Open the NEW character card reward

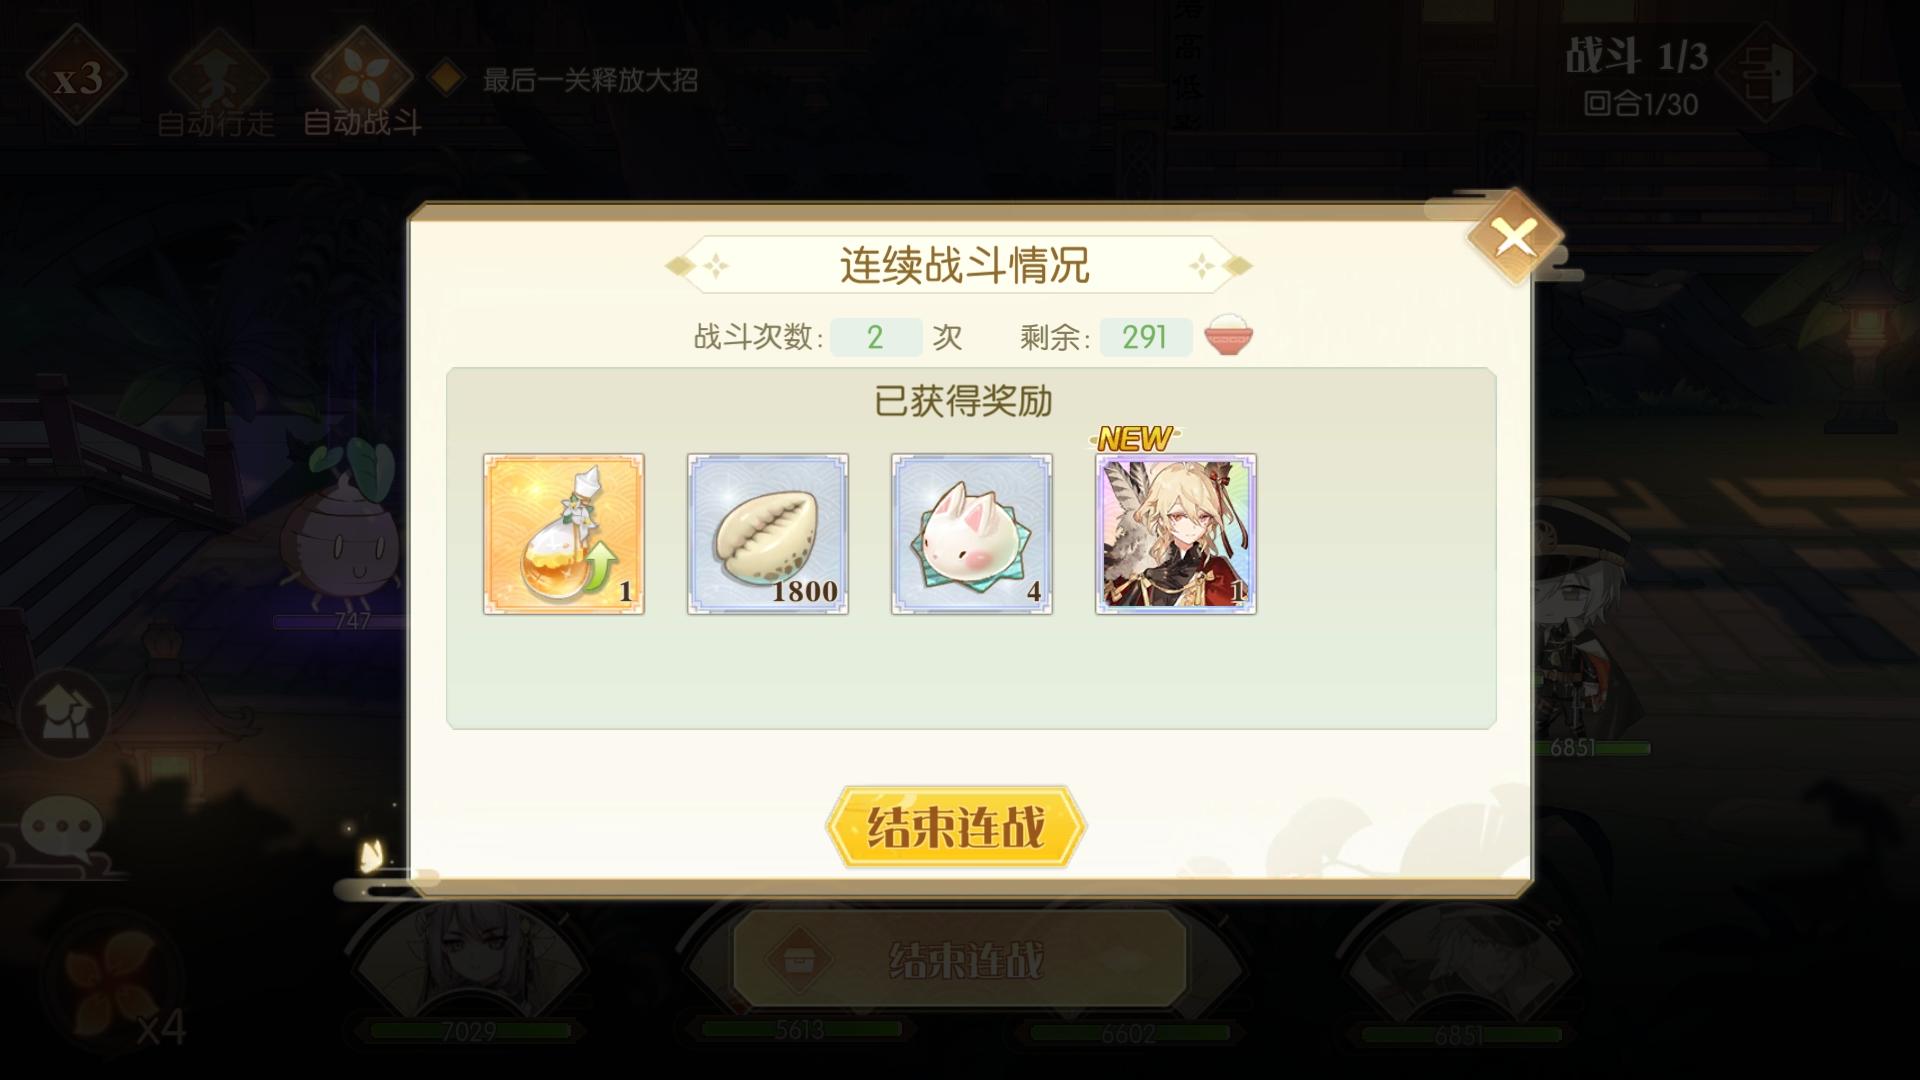click(1176, 534)
